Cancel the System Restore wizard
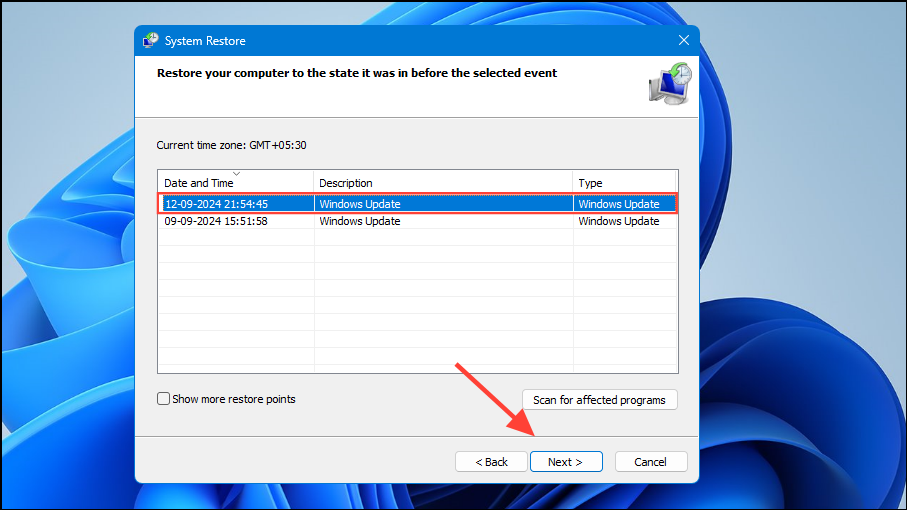907x510 pixels. (x=650, y=462)
